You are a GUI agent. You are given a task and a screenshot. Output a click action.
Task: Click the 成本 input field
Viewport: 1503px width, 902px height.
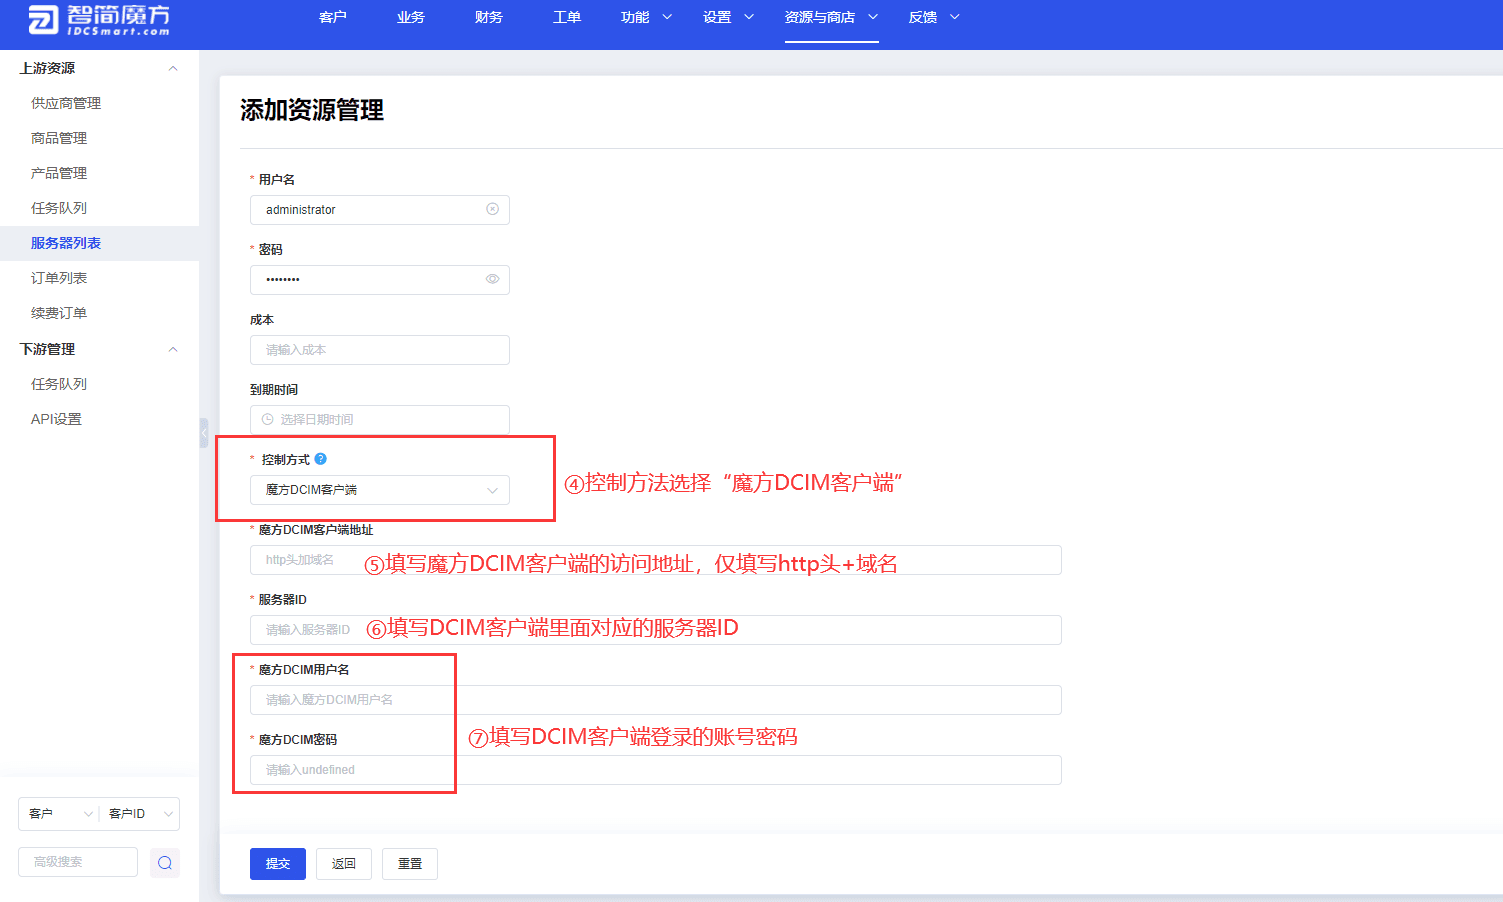(x=380, y=350)
